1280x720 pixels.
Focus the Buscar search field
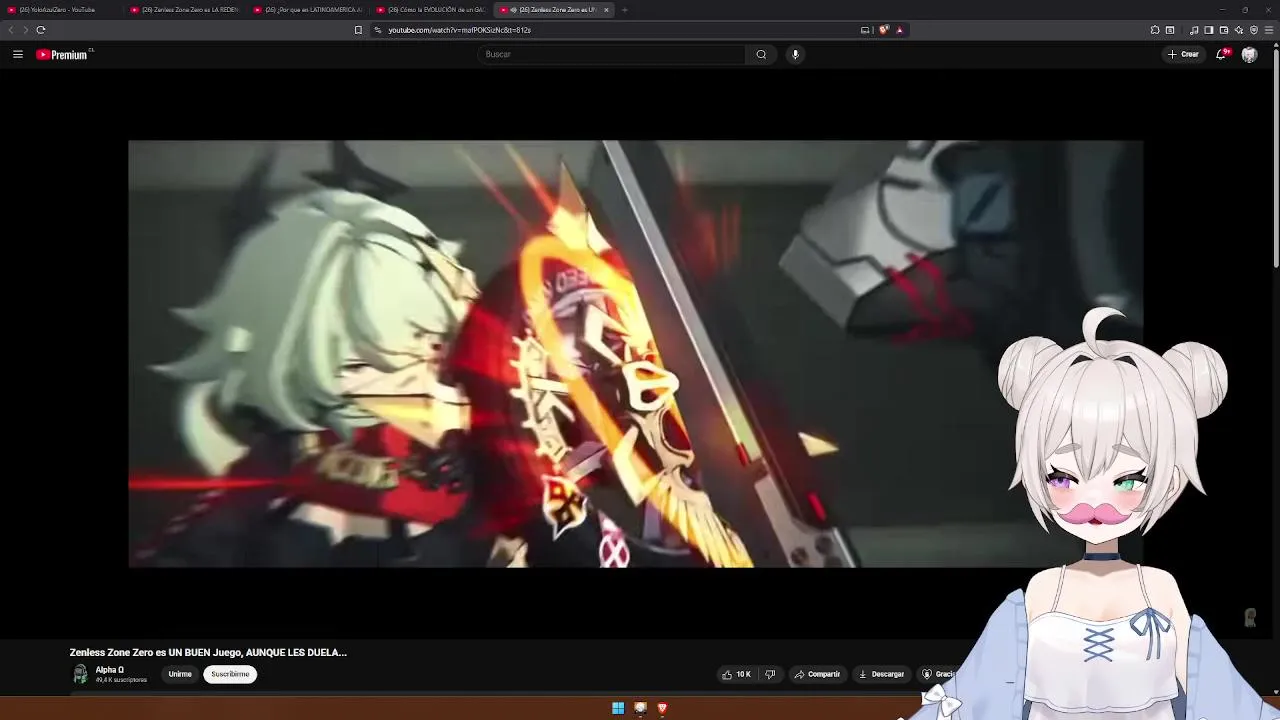(x=611, y=54)
